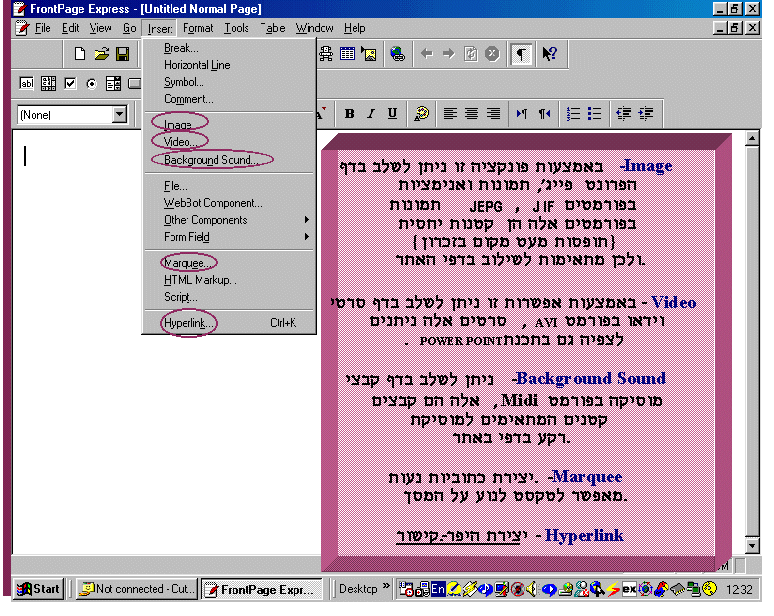Click the Decrease Indent icon

pyautogui.click(x=623, y=114)
